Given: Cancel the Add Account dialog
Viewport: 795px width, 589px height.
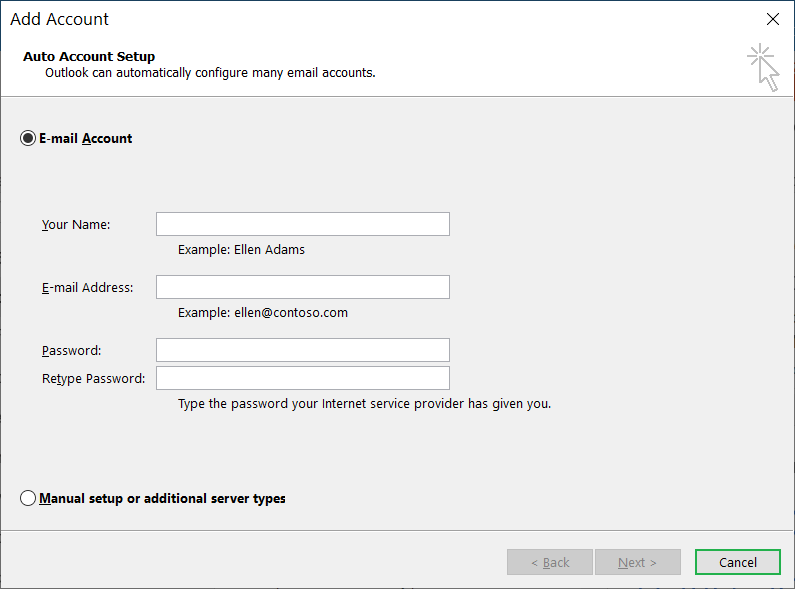Looking at the screenshot, I should coord(738,562).
